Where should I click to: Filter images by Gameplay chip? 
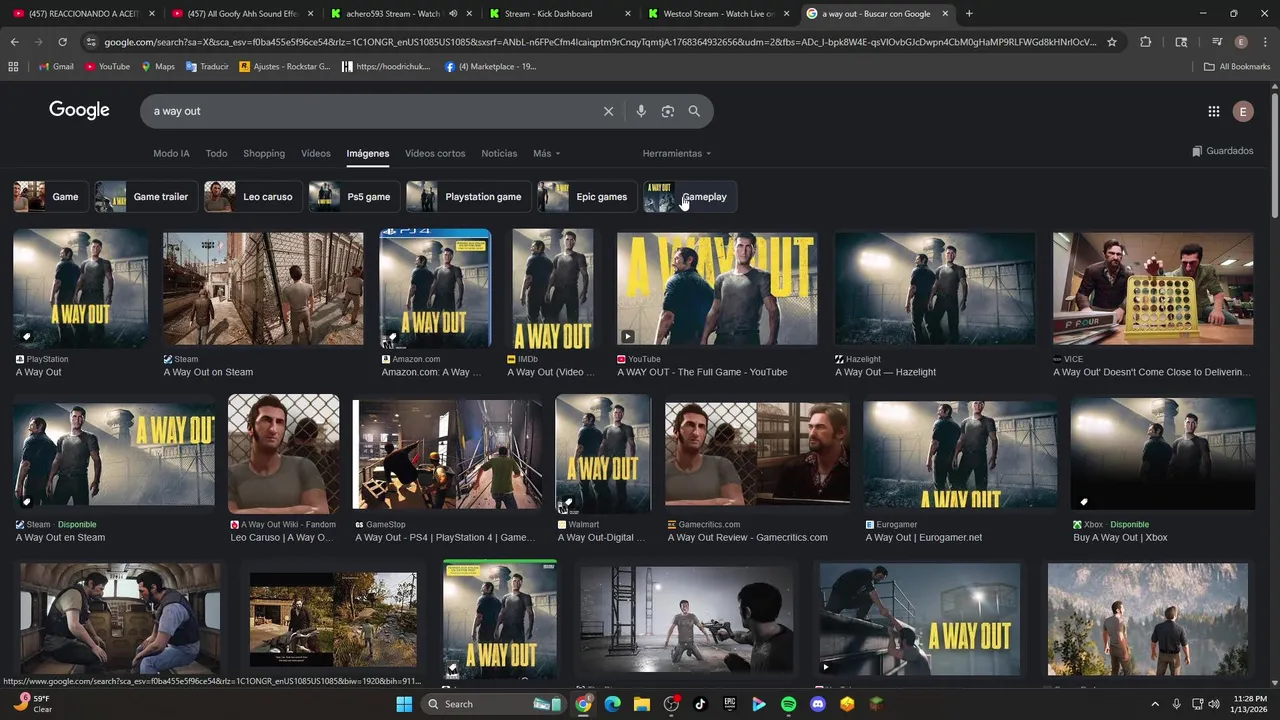689,197
